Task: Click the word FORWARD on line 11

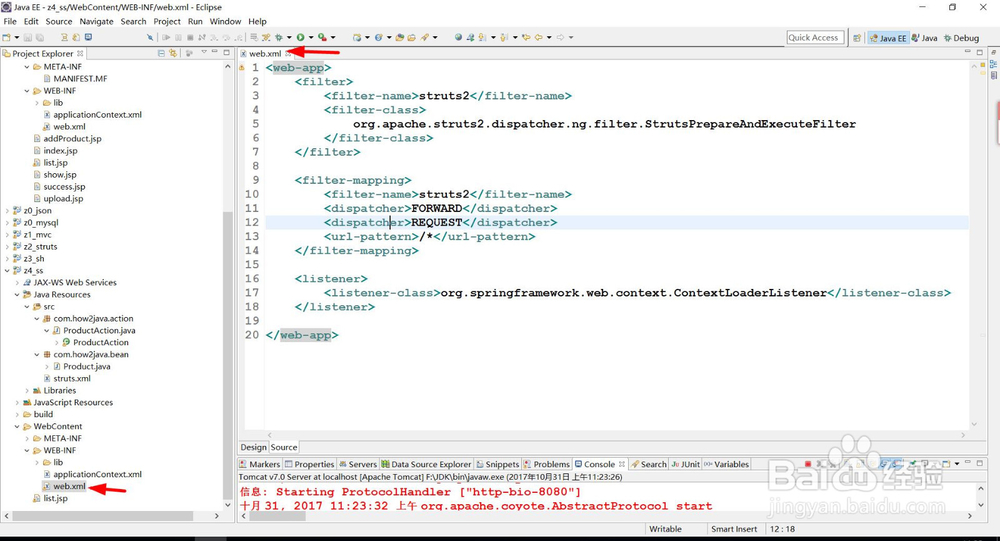Action: tap(437, 208)
